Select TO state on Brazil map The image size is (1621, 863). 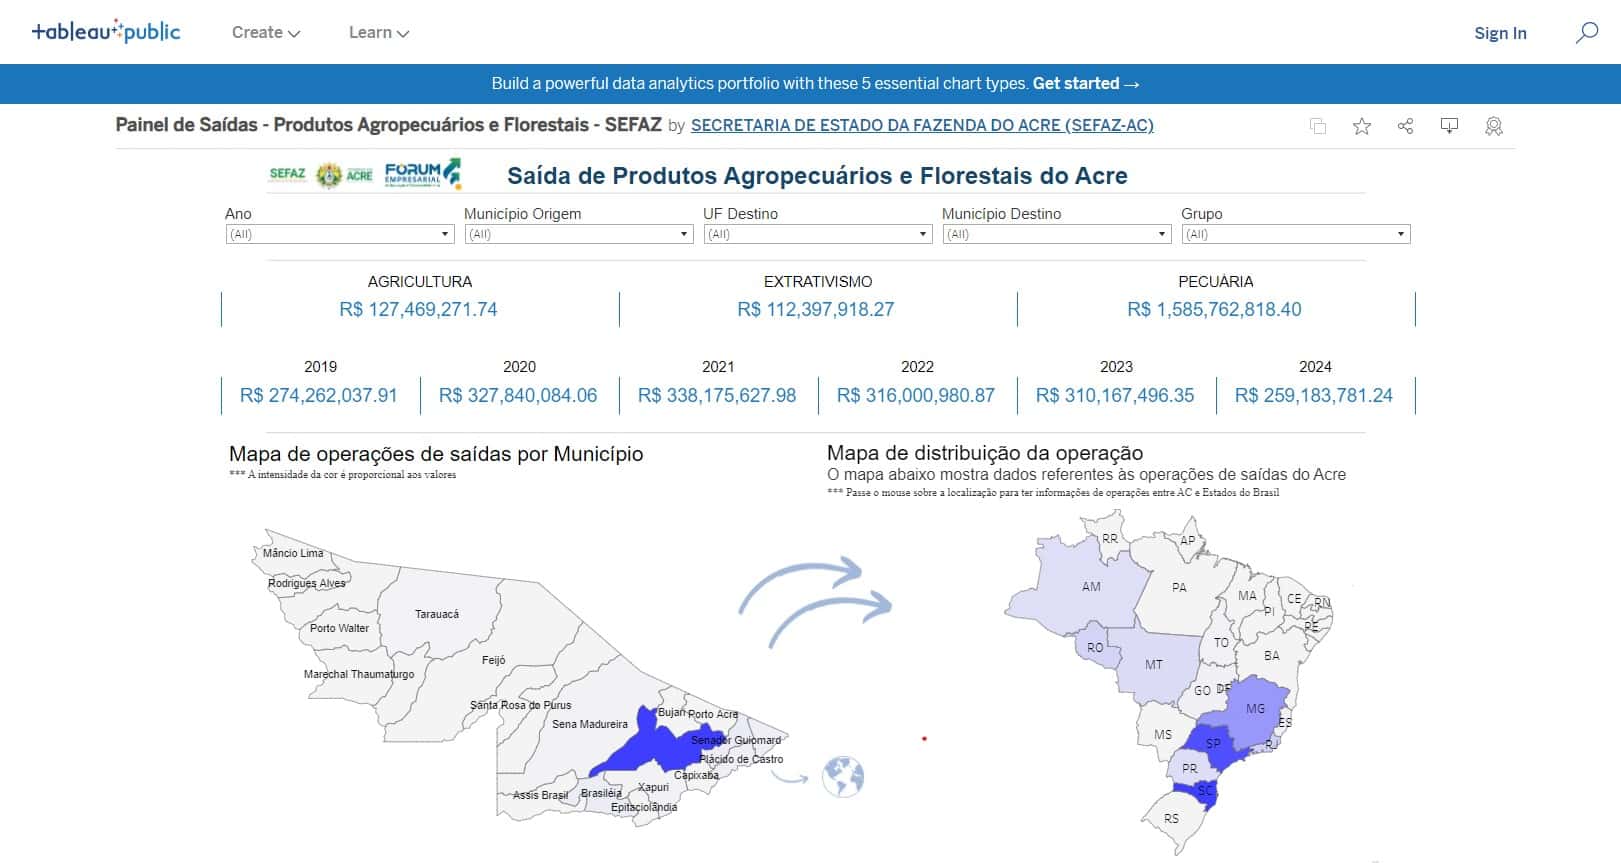[x=1221, y=643]
